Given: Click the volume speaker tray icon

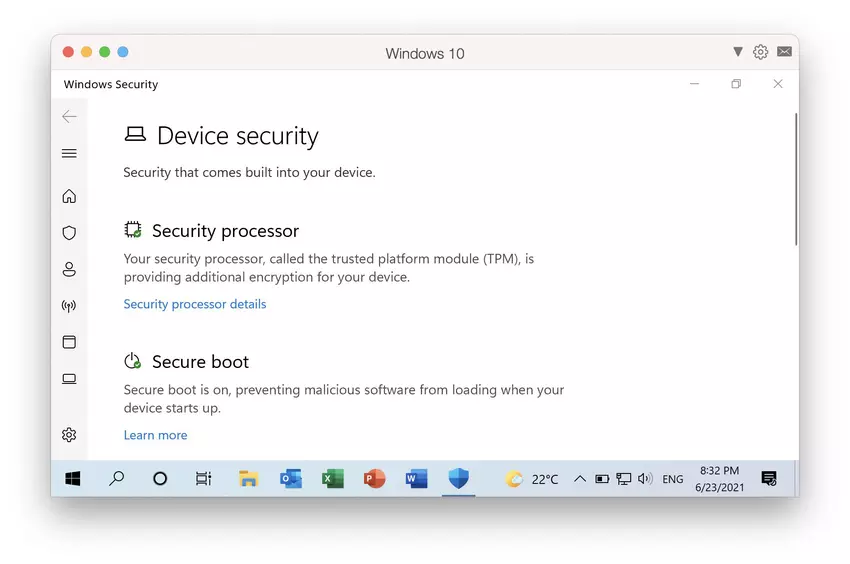Looking at the screenshot, I should point(645,479).
